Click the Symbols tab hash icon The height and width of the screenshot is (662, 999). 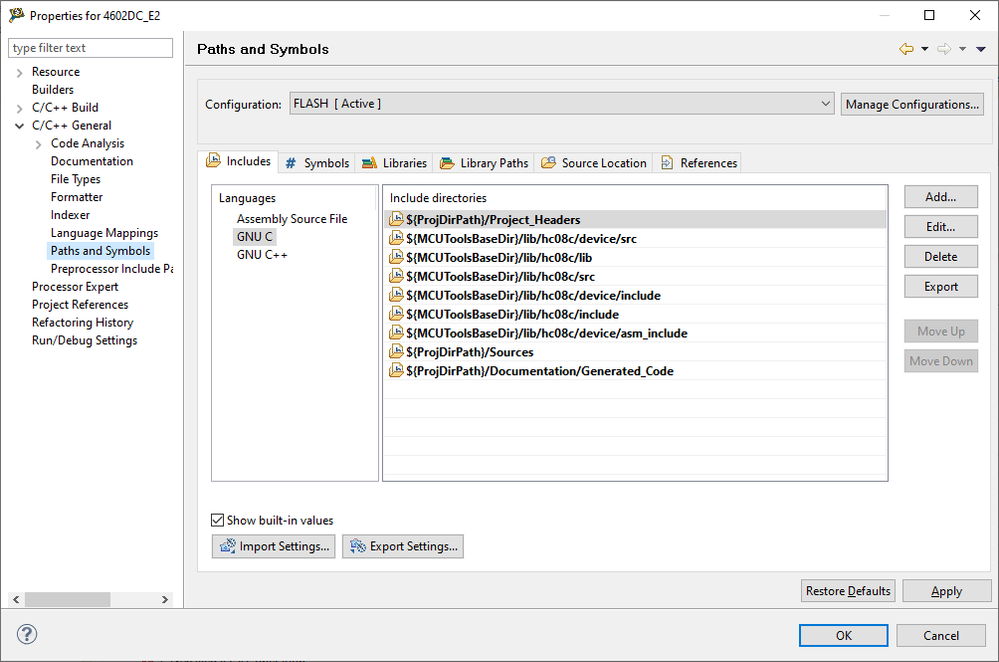pos(291,163)
